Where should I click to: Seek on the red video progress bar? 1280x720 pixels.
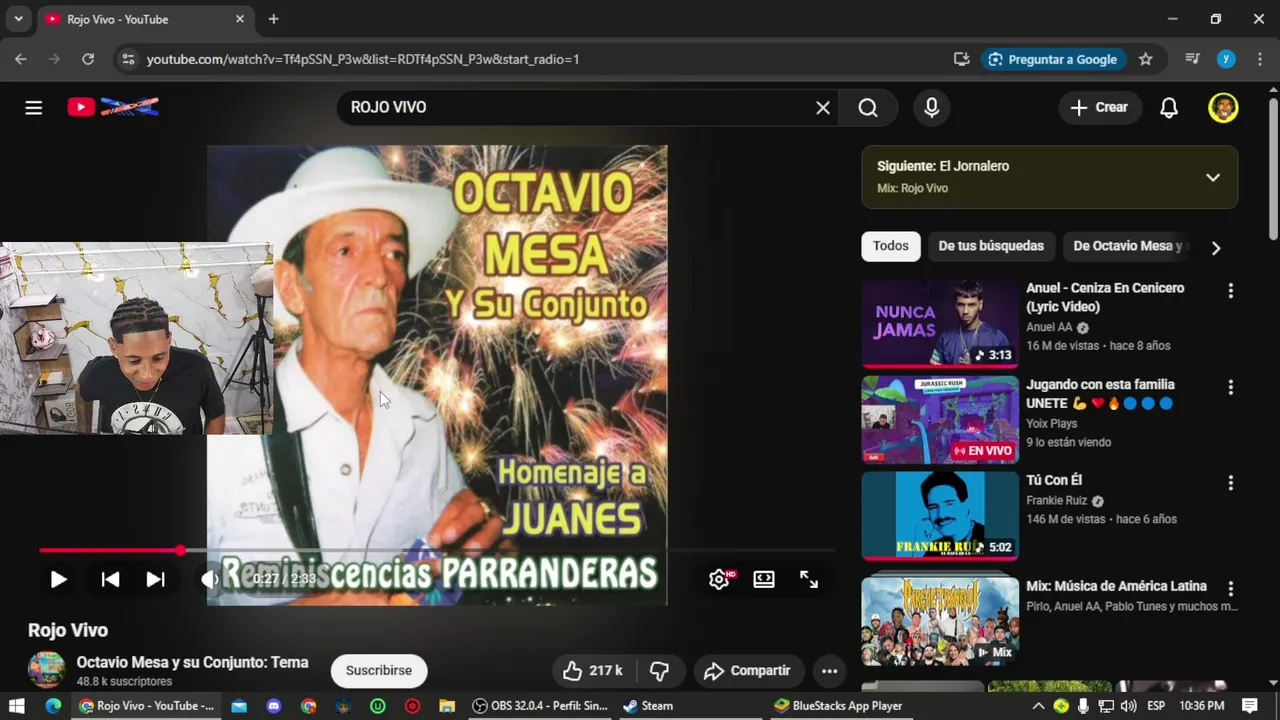click(x=436, y=550)
